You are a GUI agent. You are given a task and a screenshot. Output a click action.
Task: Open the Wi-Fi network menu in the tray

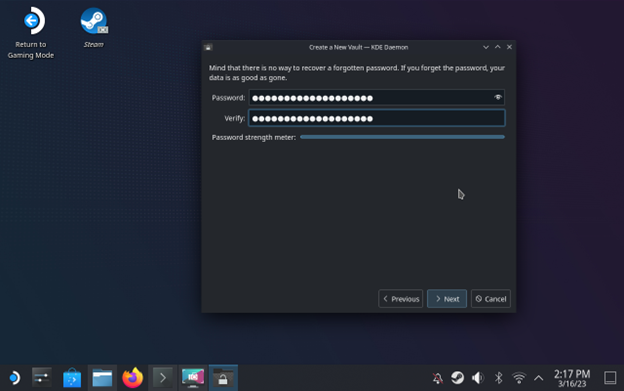519,377
